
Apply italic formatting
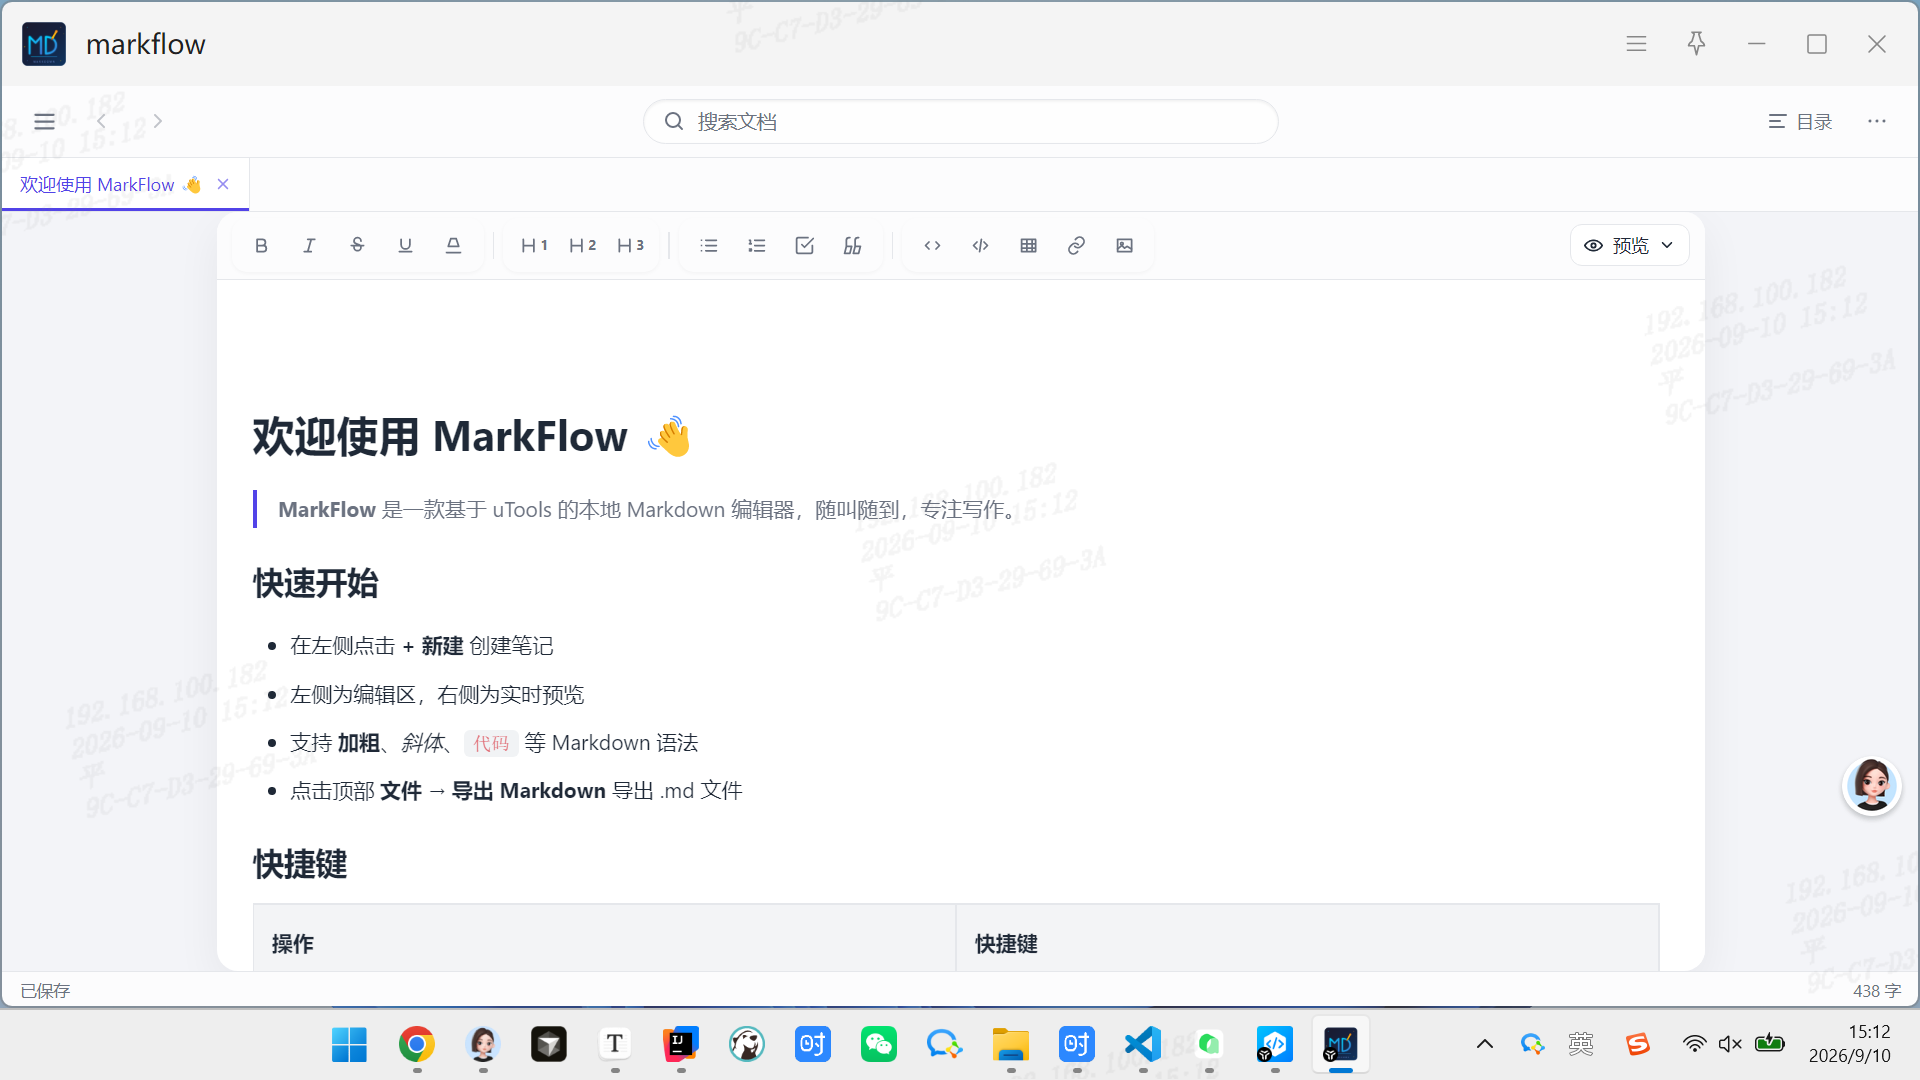tap(309, 246)
